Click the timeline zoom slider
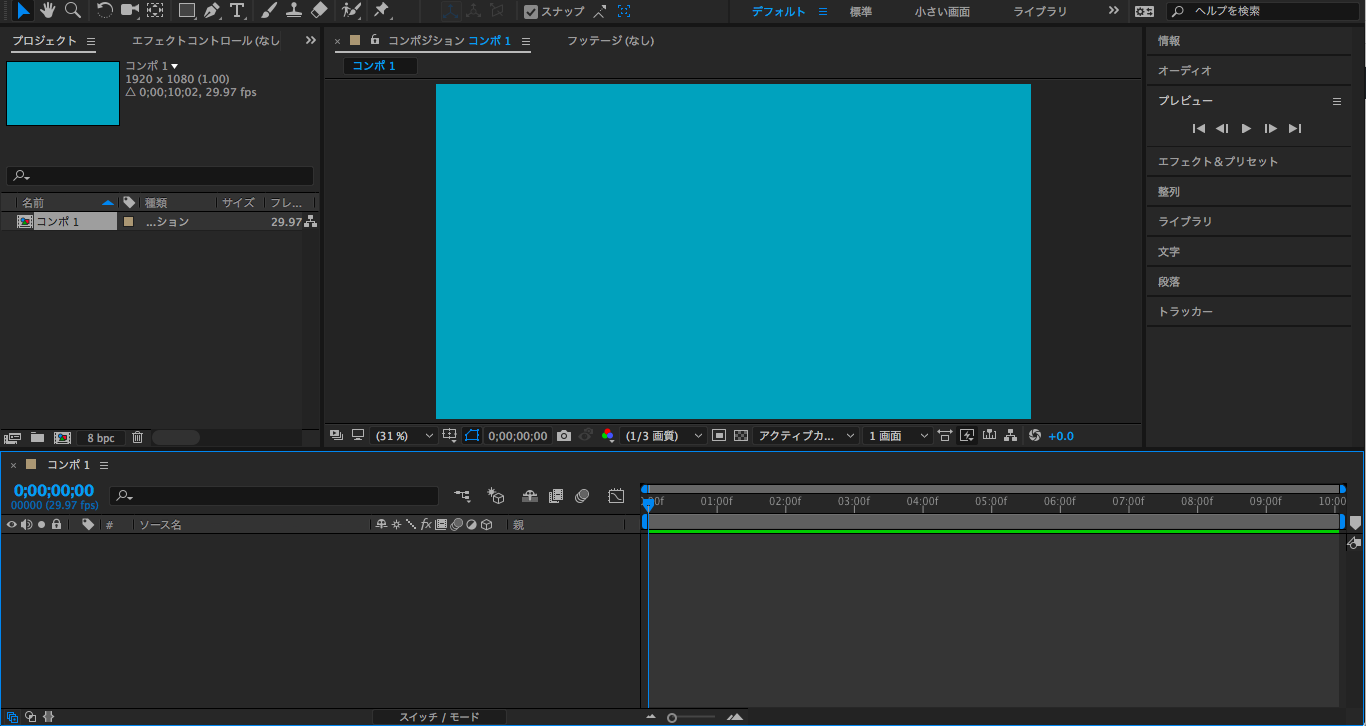 click(x=672, y=717)
